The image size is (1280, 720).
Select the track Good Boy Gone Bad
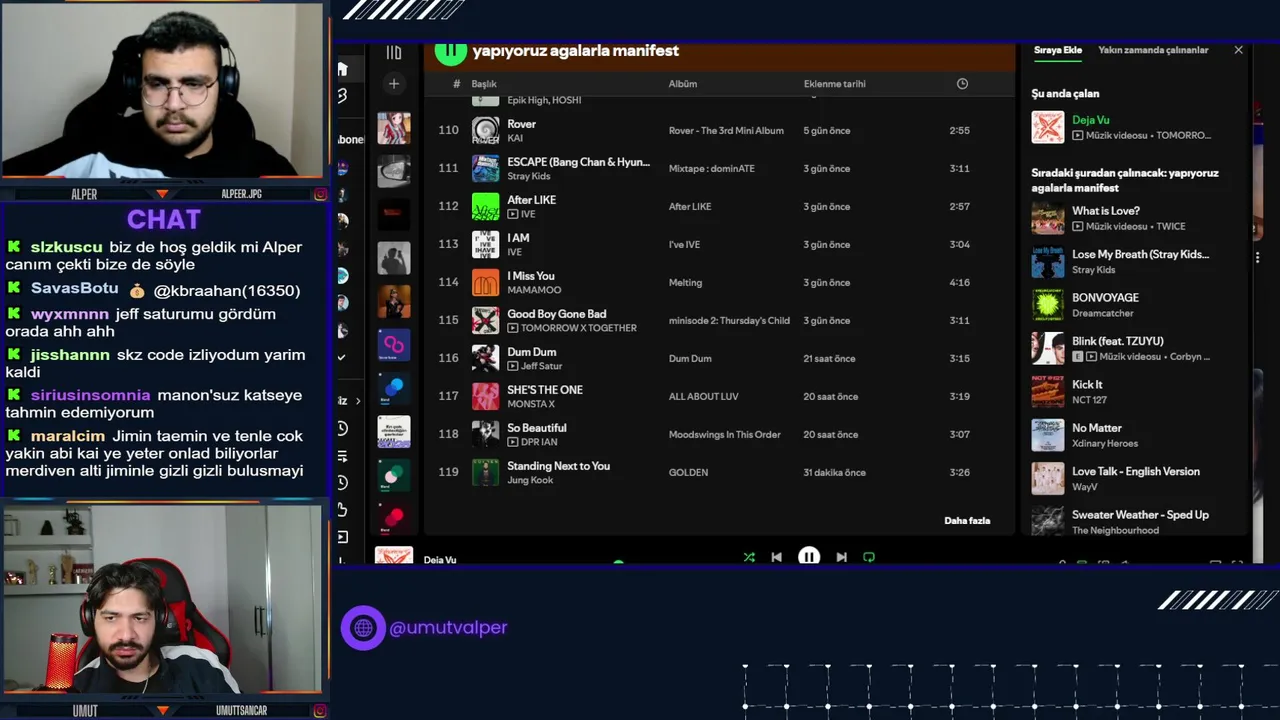(x=556, y=314)
